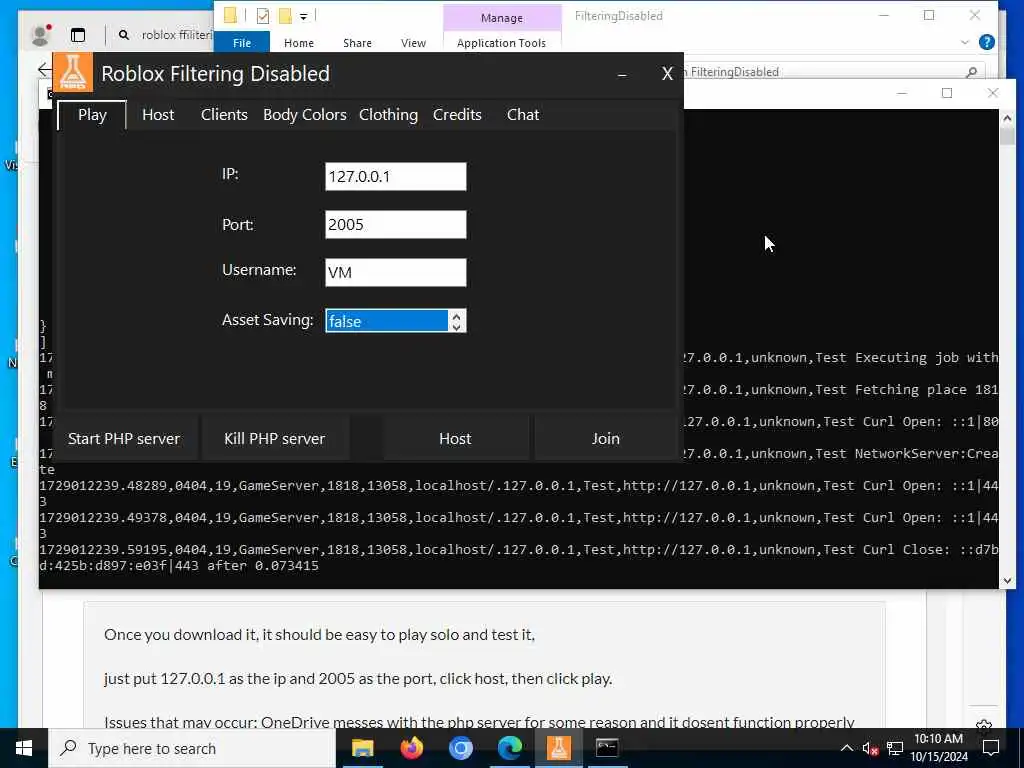
Task: Open Share ribbon tab in File Explorer
Action: click(357, 42)
